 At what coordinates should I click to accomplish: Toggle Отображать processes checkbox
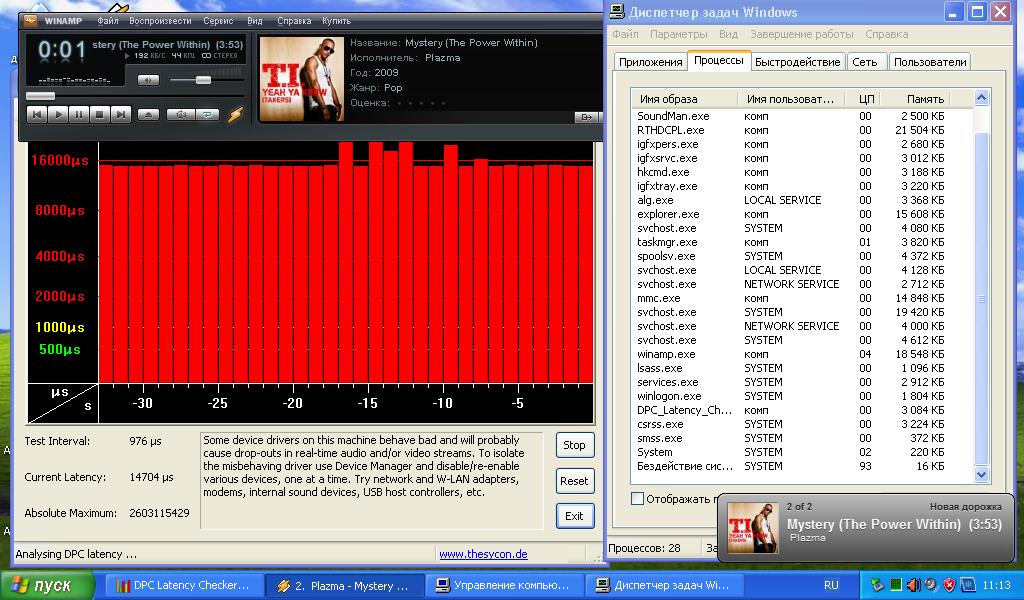tap(637, 499)
